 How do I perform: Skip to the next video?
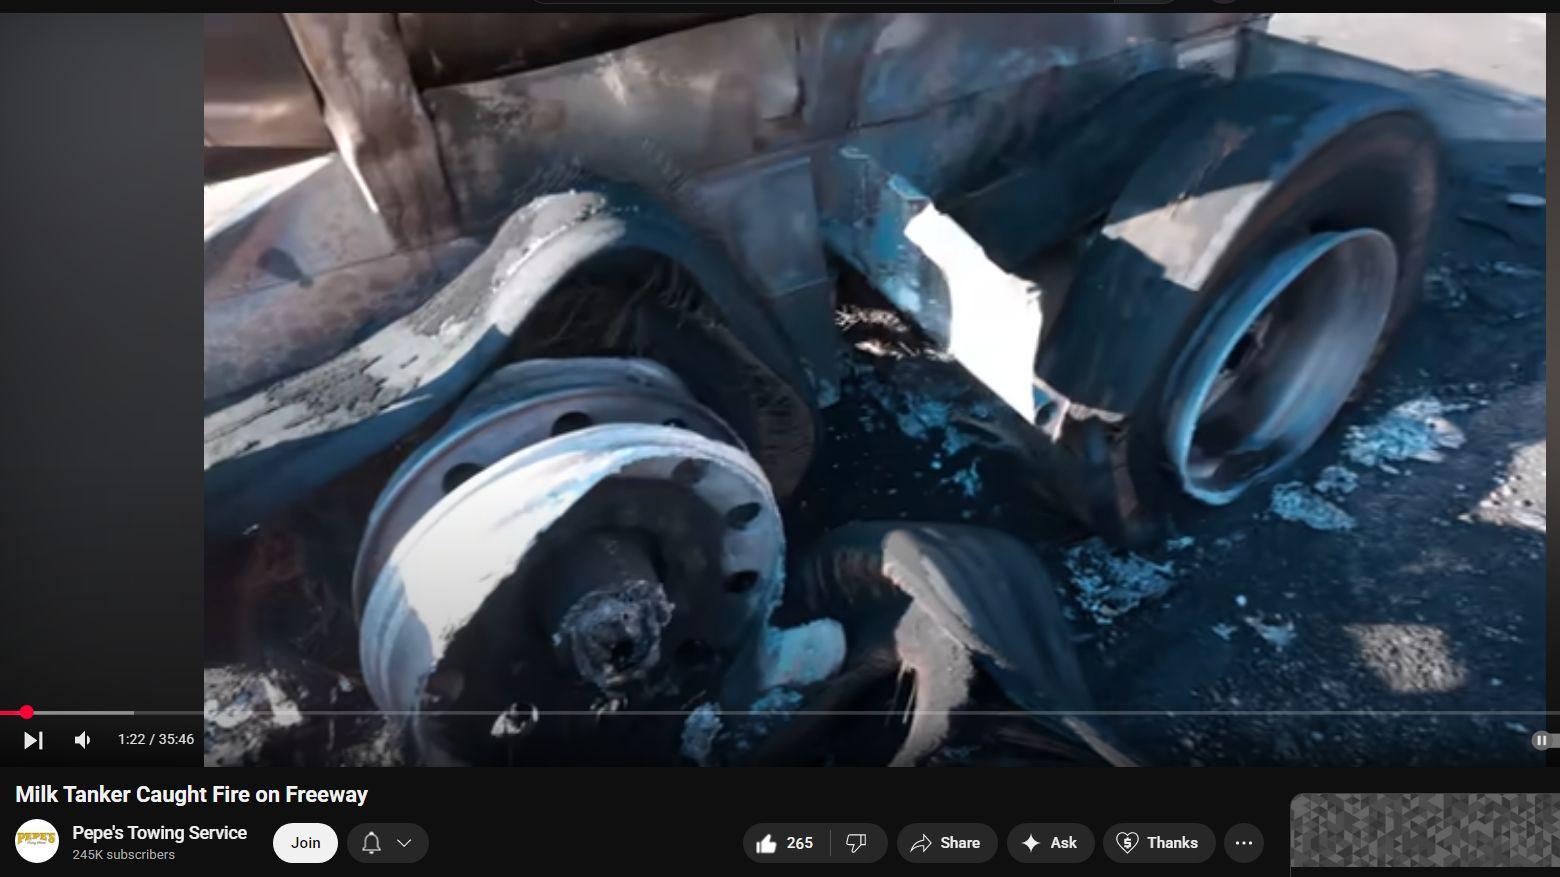point(33,740)
